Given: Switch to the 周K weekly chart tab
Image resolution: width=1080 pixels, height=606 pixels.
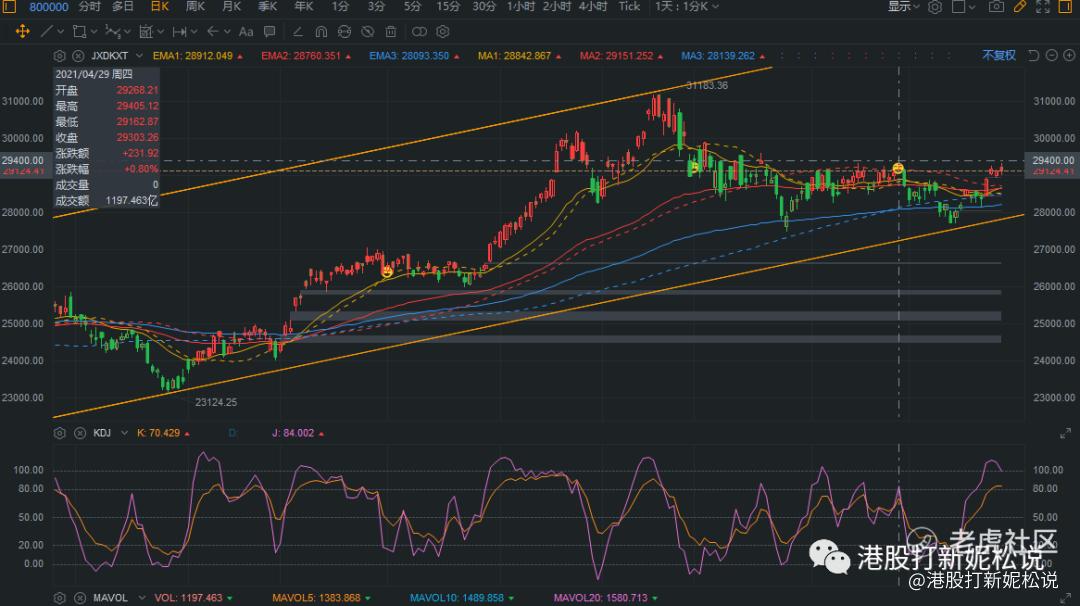Looking at the screenshot, I should [195, 6].
